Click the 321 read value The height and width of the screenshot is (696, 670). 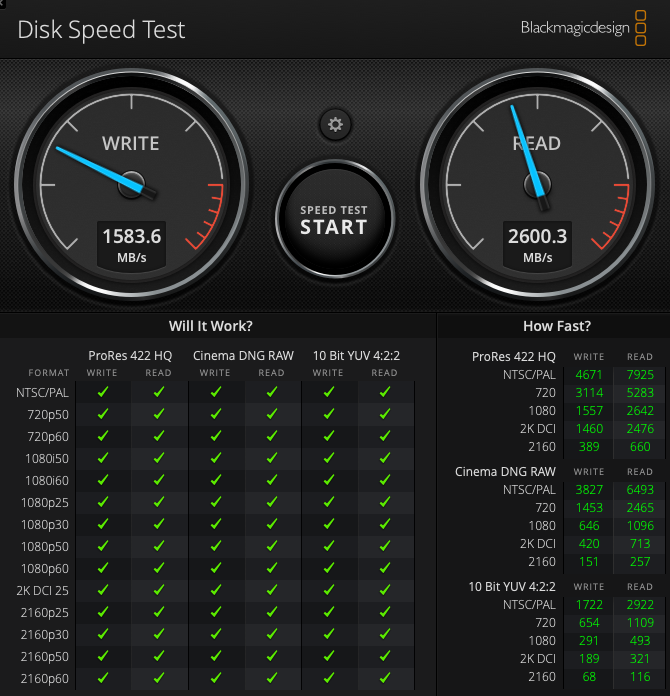coord(640,659)
